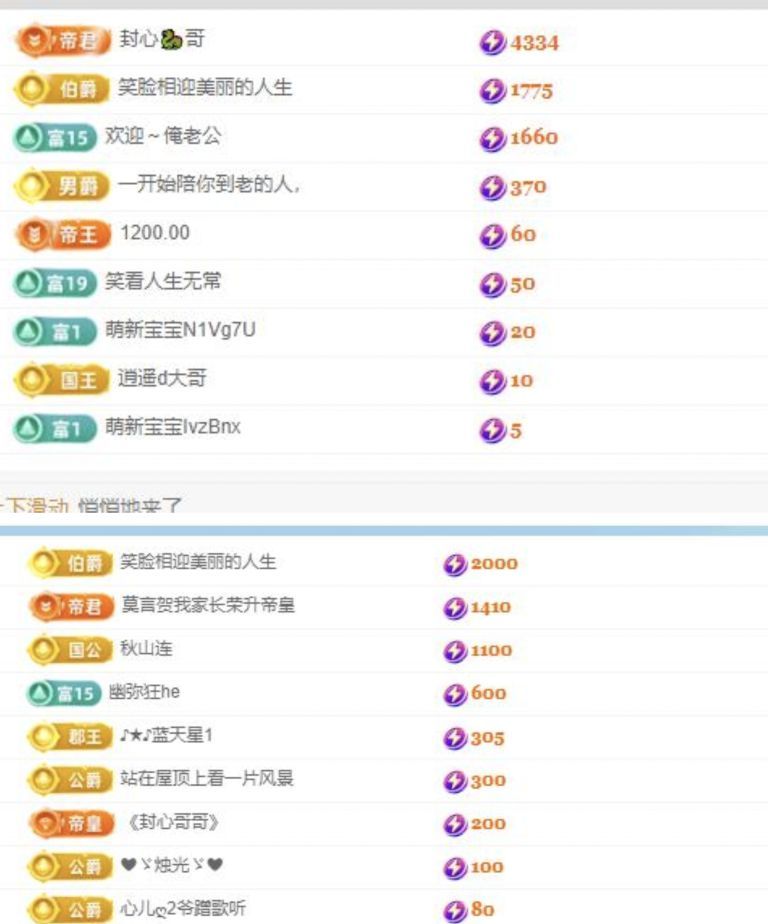Image resolution: width=768 pixels, height=924 pixels.
Task: Open user named 1200.00
Action: point(155,233)
